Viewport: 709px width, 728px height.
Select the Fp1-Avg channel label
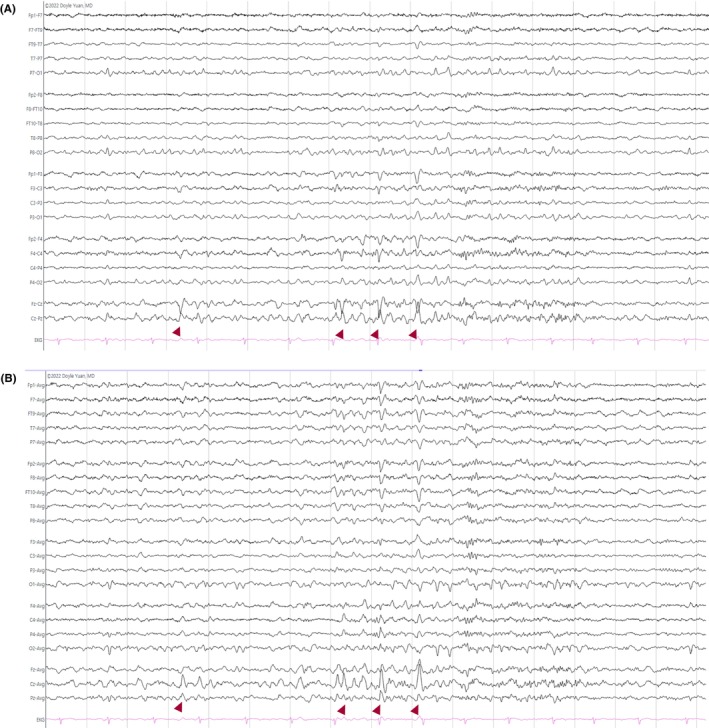[x=36, y=385]
